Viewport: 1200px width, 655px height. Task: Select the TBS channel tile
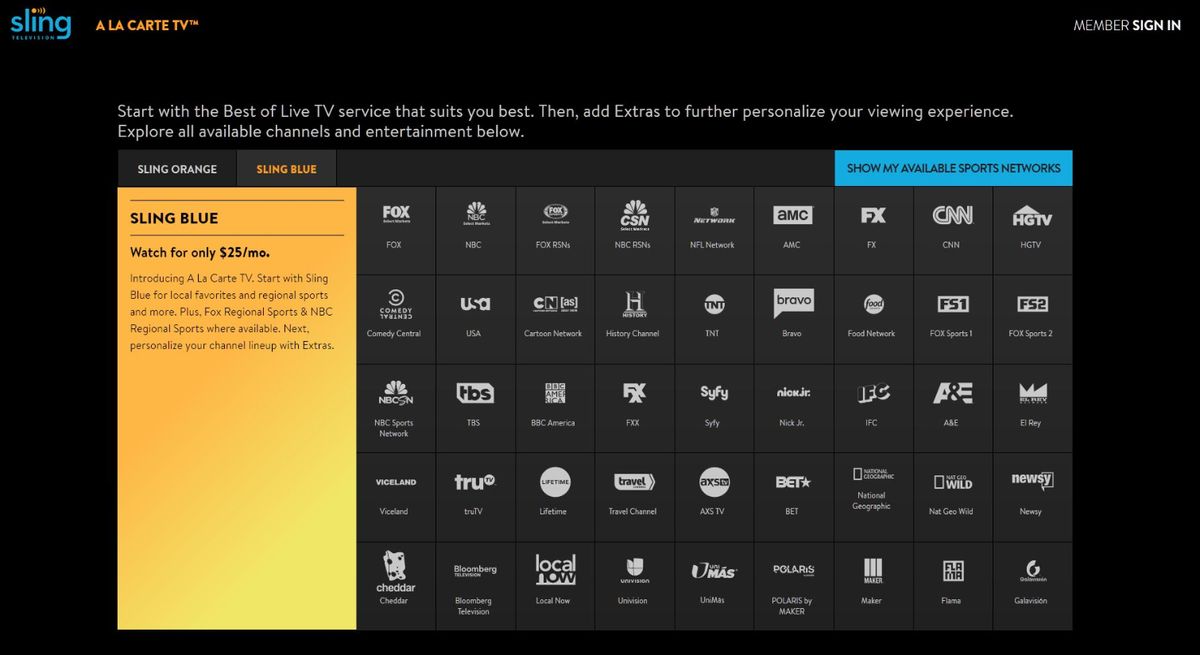475,408
